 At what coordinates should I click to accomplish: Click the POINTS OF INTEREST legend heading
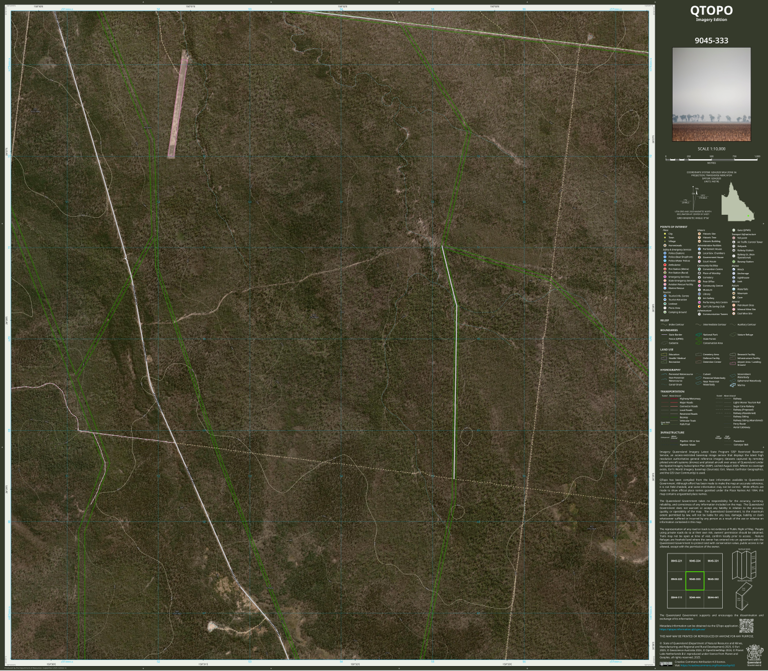click(x=673, y=227)
